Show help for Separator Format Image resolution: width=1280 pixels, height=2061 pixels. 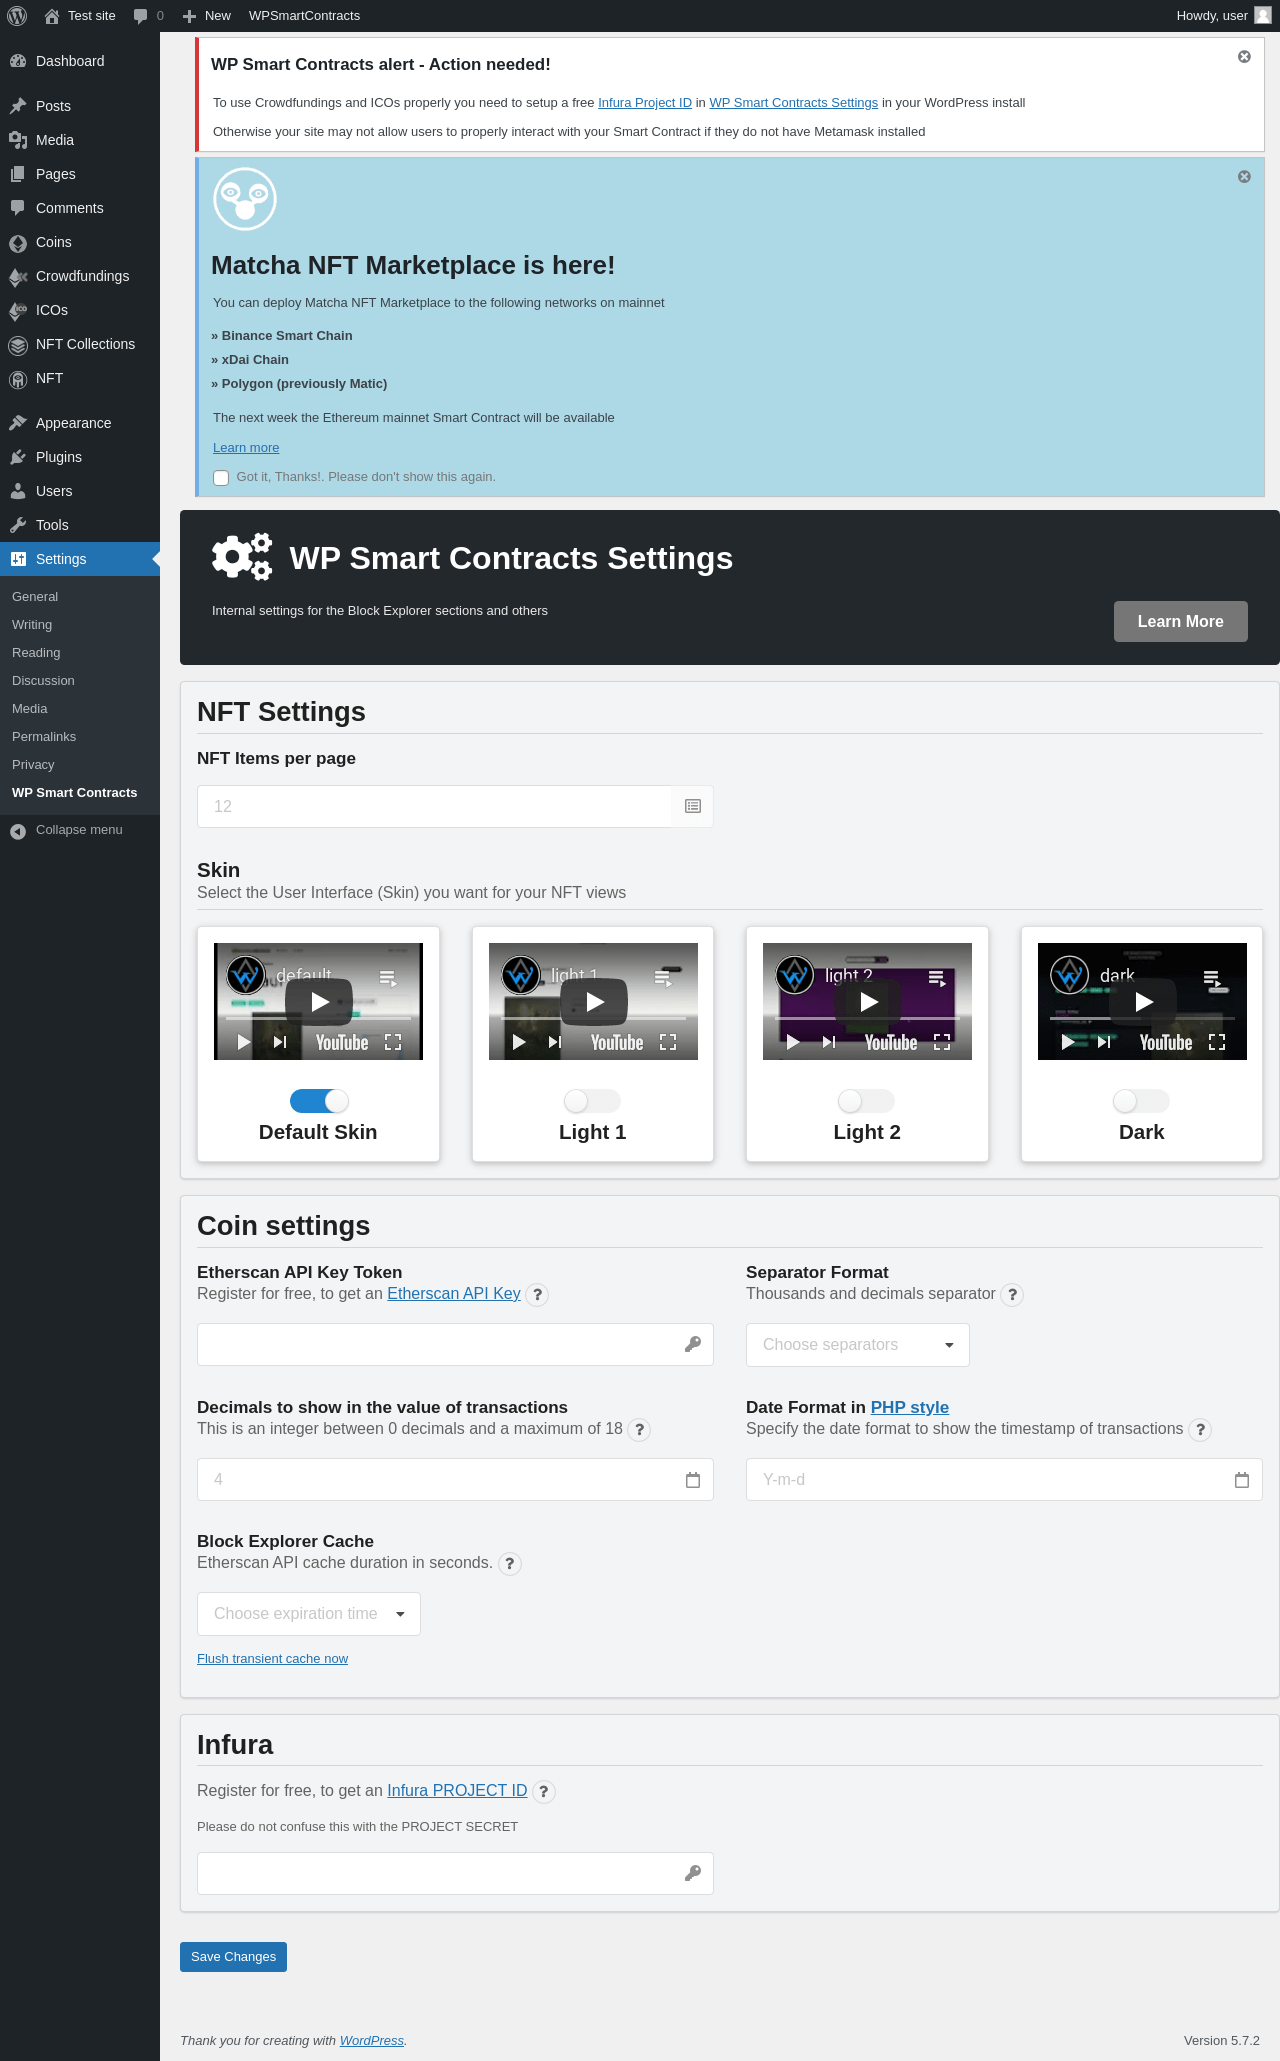click(x=1012, y=1295)
